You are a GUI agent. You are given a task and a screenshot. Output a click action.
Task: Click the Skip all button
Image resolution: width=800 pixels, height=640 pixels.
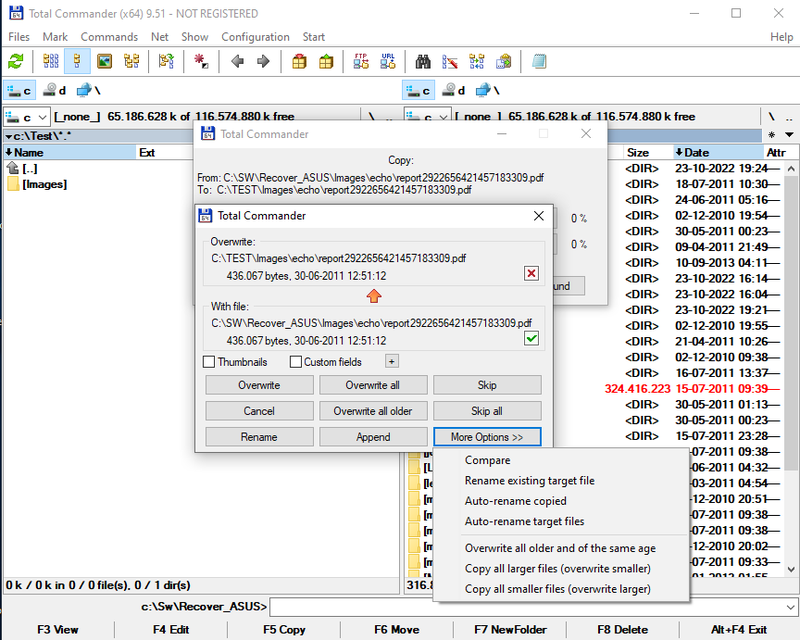coord(487,411)
